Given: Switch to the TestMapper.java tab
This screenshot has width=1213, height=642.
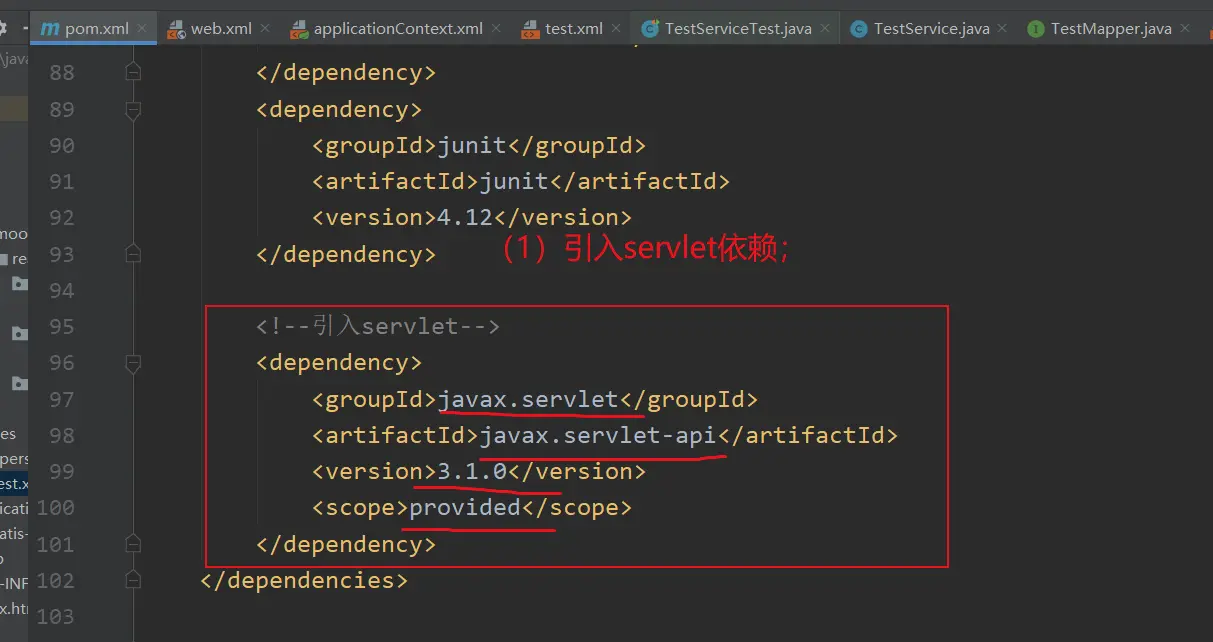Looking at the screenshot, I should coord(1111,28).
